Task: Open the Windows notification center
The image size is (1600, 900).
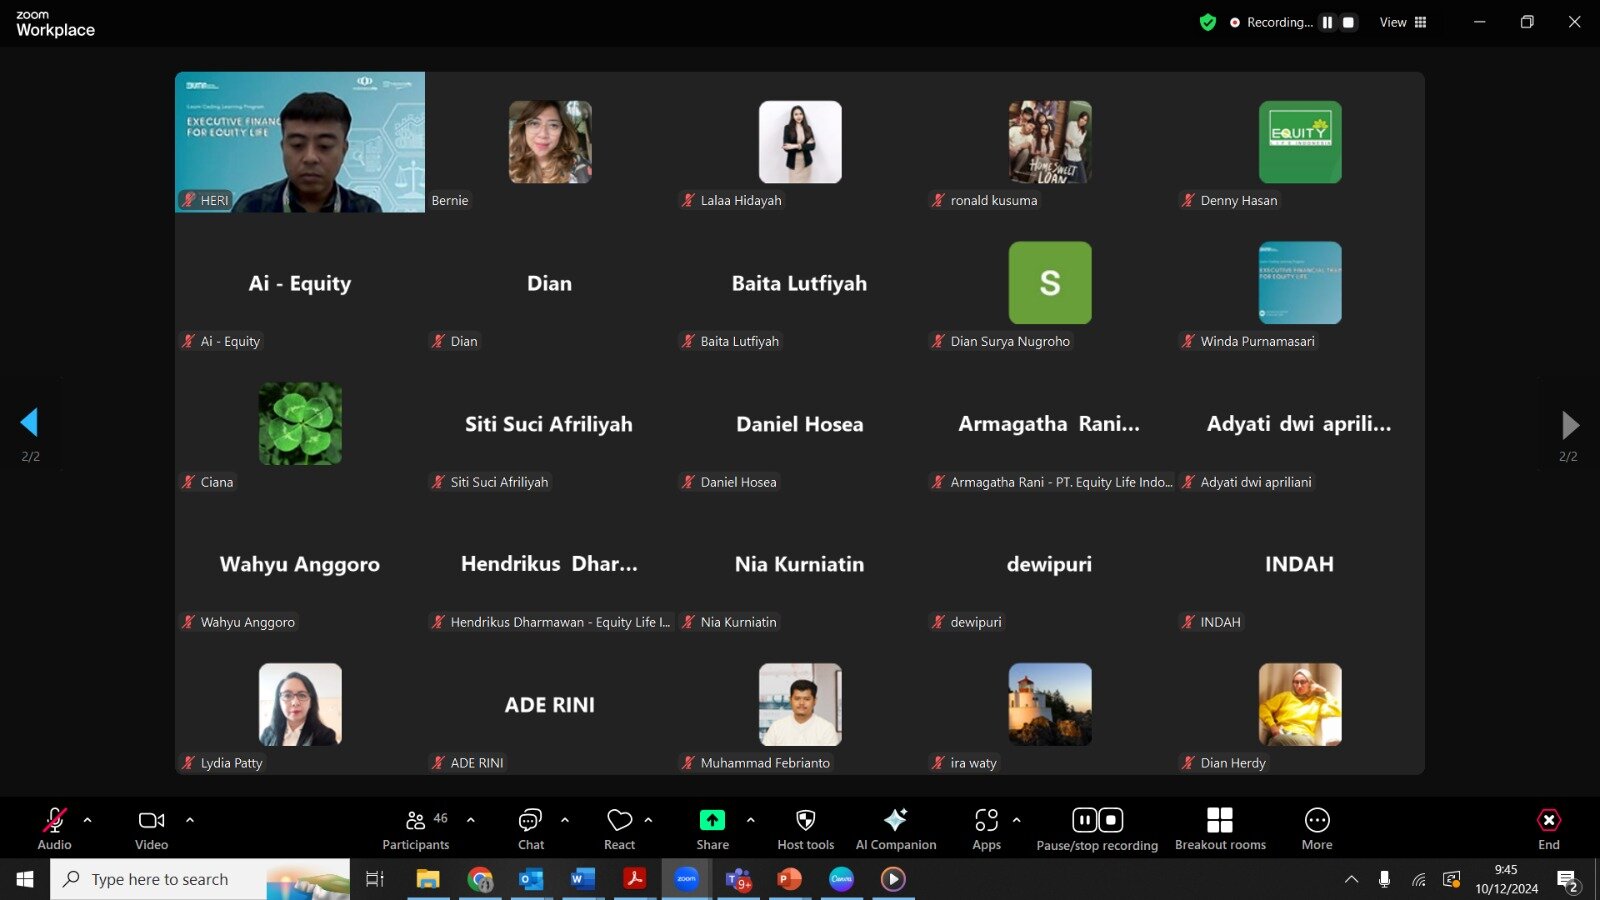Action: pos(1567,880)
